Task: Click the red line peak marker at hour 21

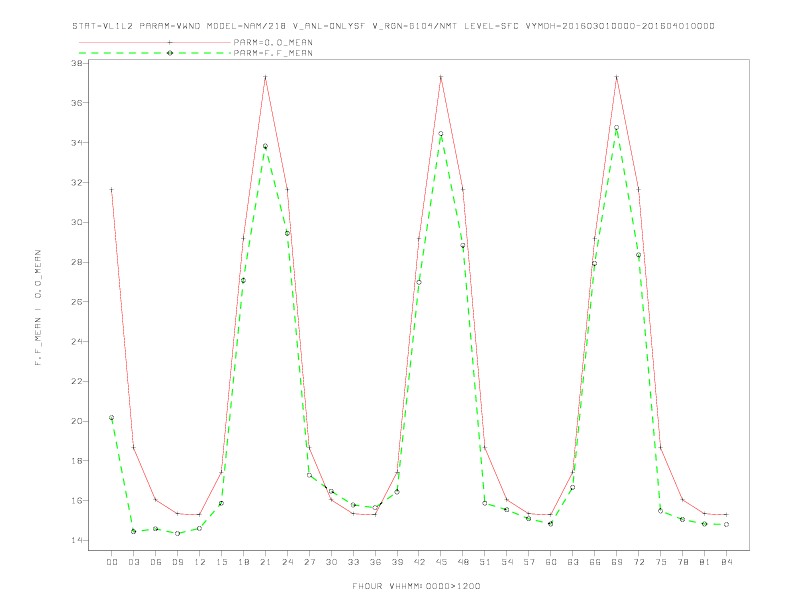Action: tap(265, 77)
